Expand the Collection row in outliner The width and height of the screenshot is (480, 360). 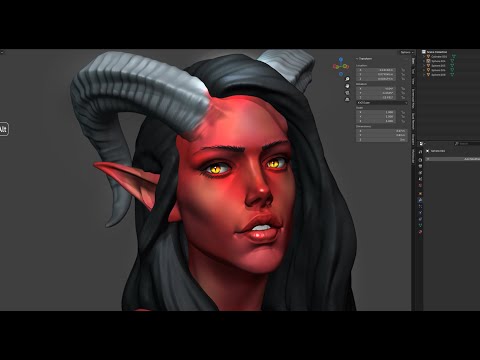pos(424,56)
